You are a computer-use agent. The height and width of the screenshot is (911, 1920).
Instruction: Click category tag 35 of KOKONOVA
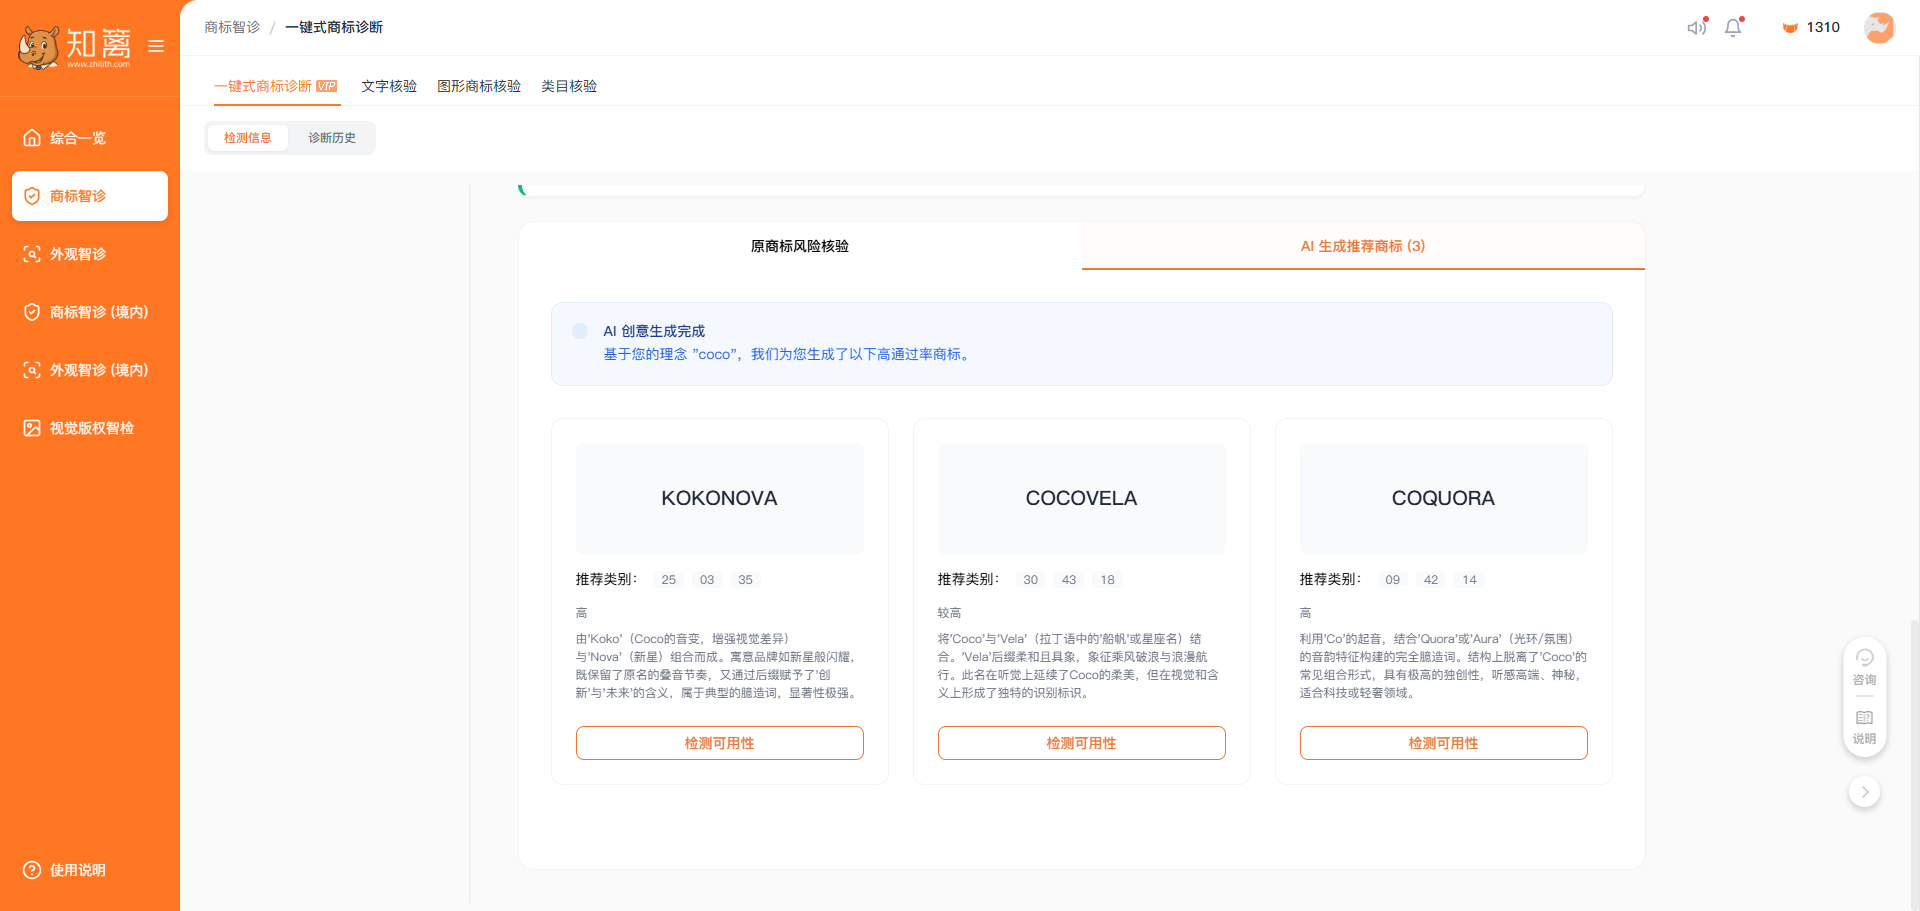point(746,580)
